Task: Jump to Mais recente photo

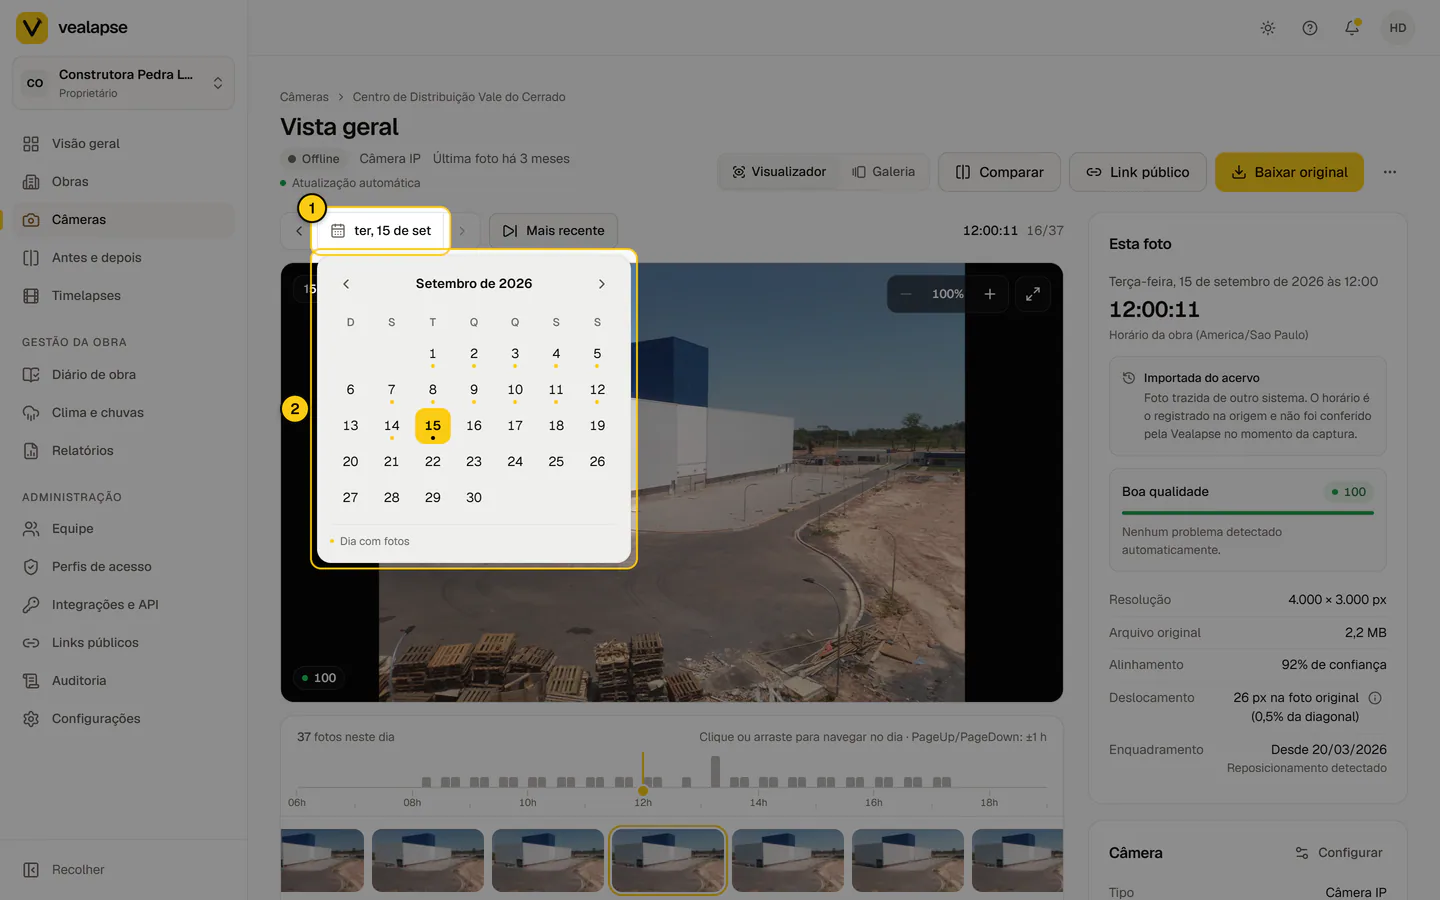Action: 553,231
